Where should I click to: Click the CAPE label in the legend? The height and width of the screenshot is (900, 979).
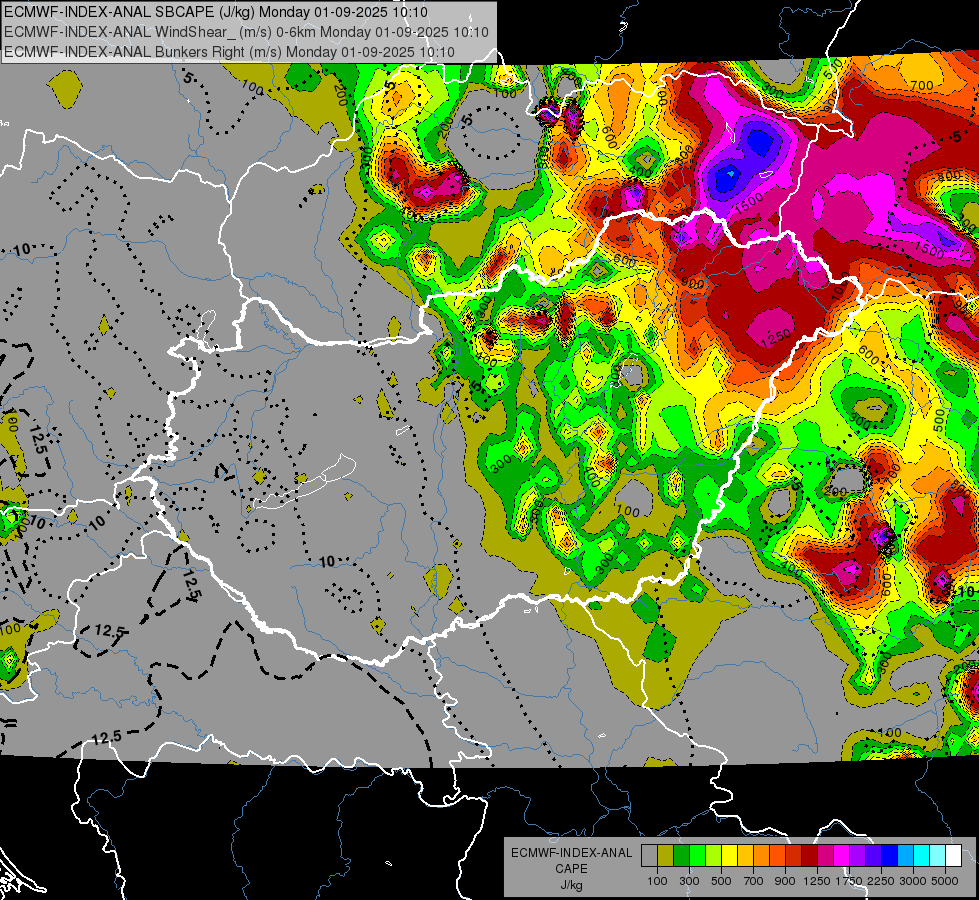click(x=571, y=869)
